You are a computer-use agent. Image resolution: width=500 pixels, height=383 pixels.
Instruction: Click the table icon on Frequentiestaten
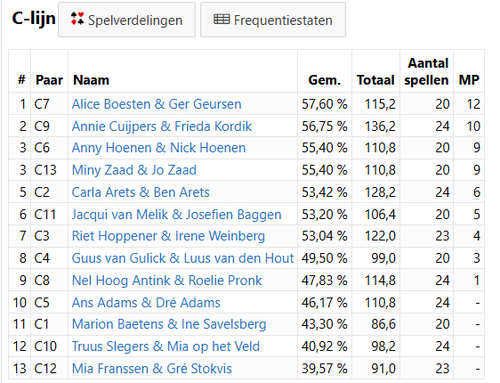click(221, 20)
